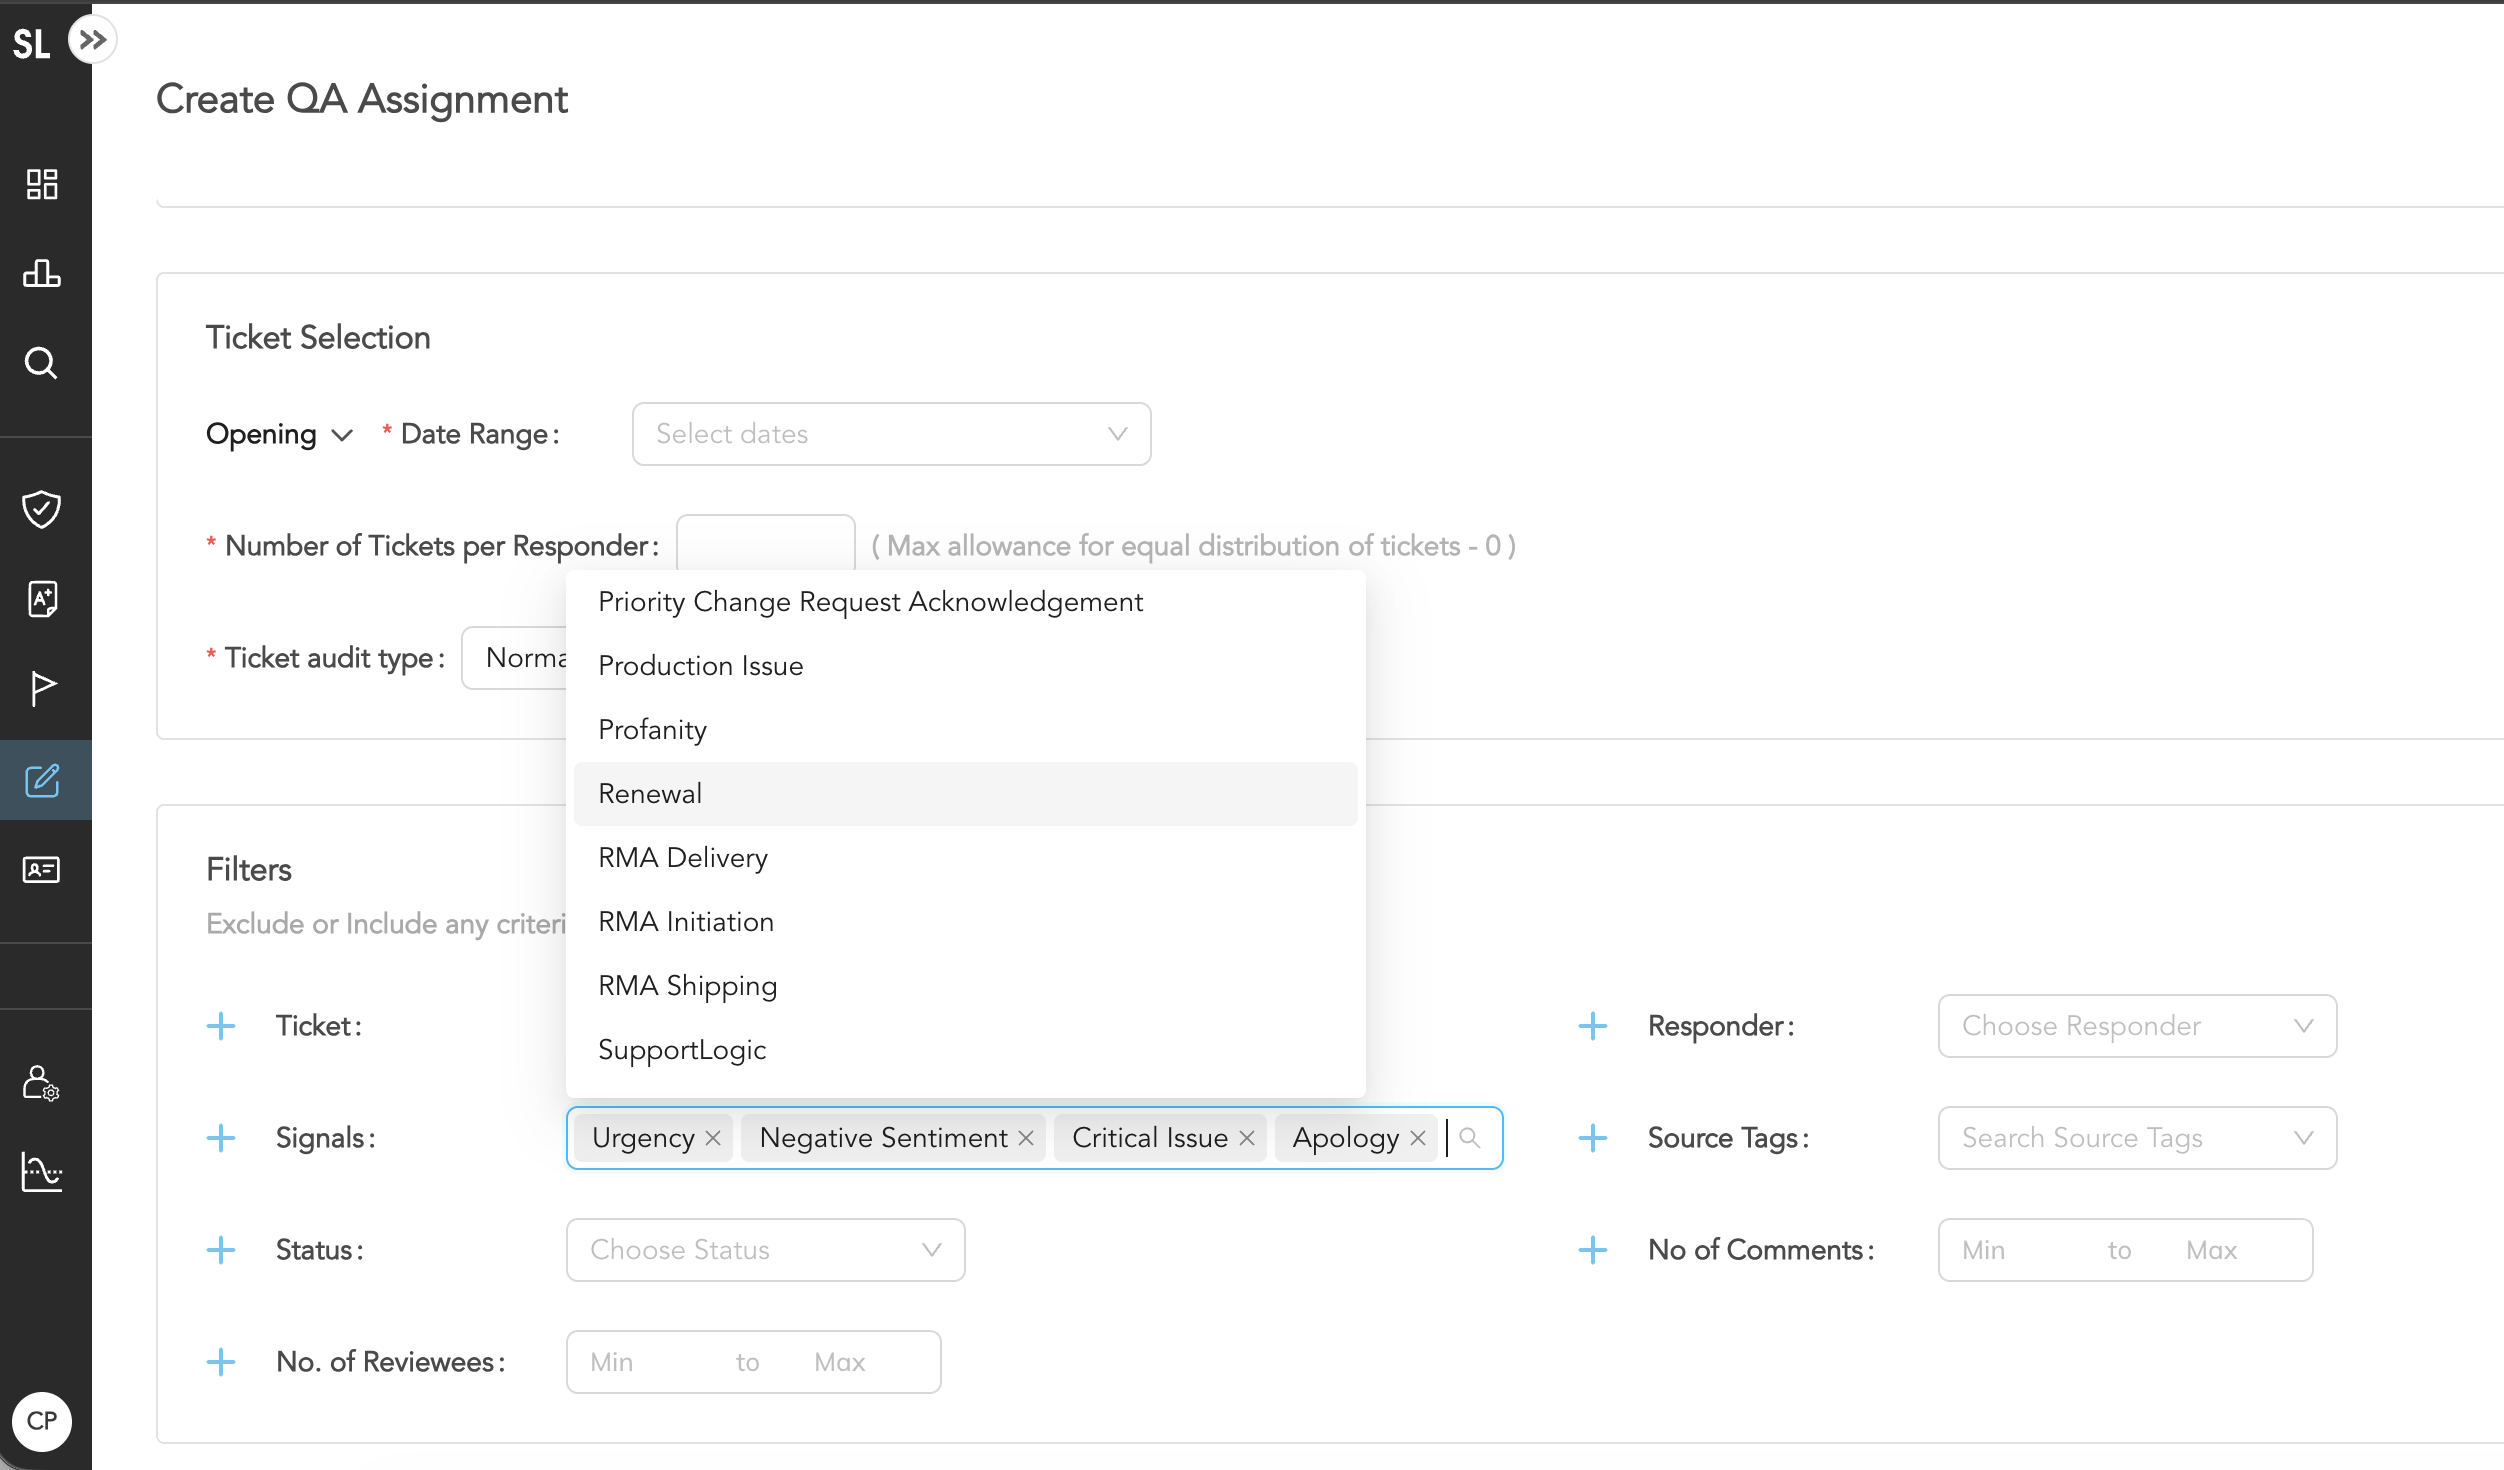Open the leaderboard podium icon in sidebar
The width and height of the screenshot is (2504, 1470).
(x=42, y=273)
